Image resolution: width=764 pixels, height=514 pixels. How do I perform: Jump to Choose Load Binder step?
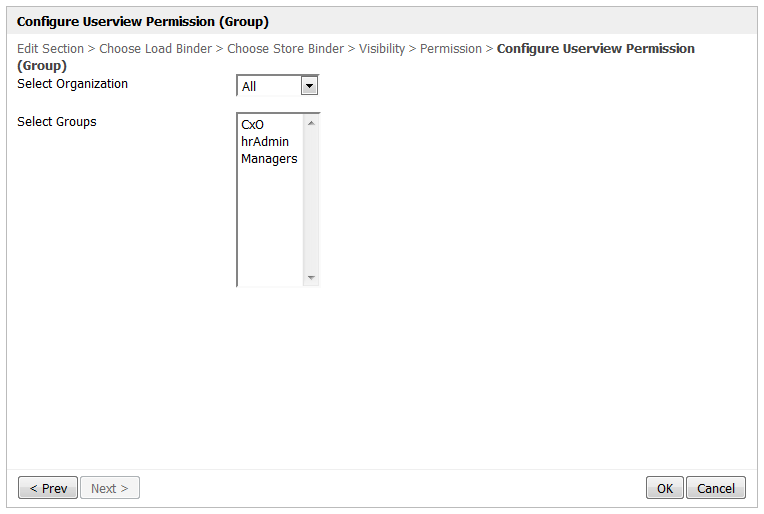155,49
